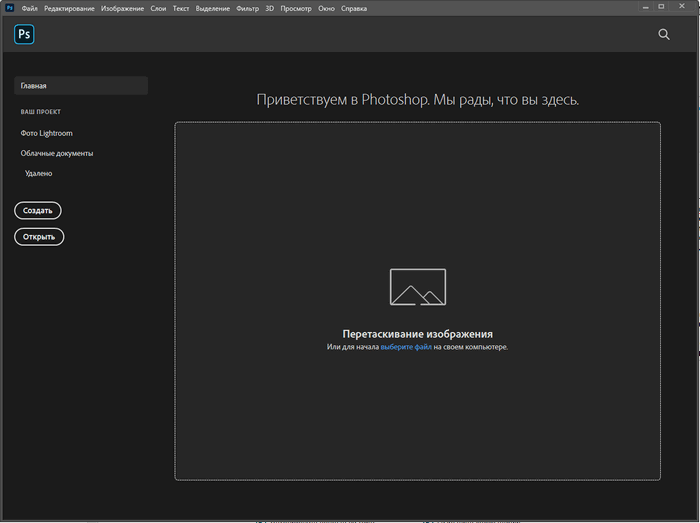
Task: Open the Фильтр menu
Action: pyautogui.click(x=247, y=8)
